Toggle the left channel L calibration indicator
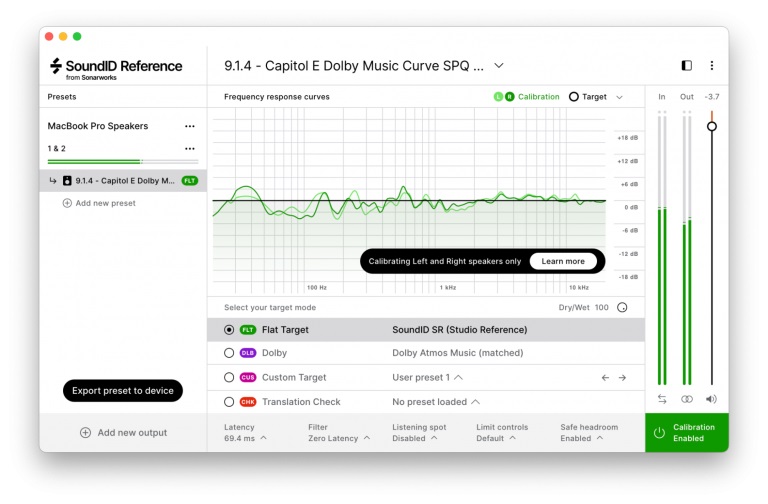The width and height of the screenshot is (768, 504). click(498, 97)
